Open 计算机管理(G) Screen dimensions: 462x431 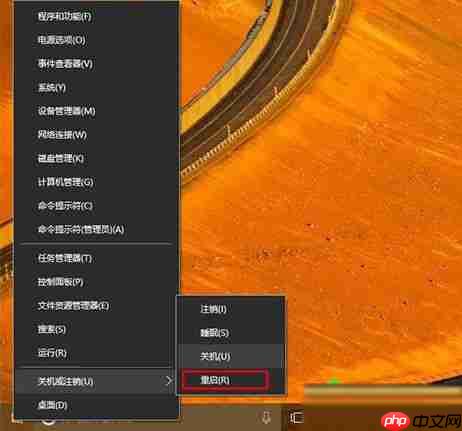pos(97,182)
